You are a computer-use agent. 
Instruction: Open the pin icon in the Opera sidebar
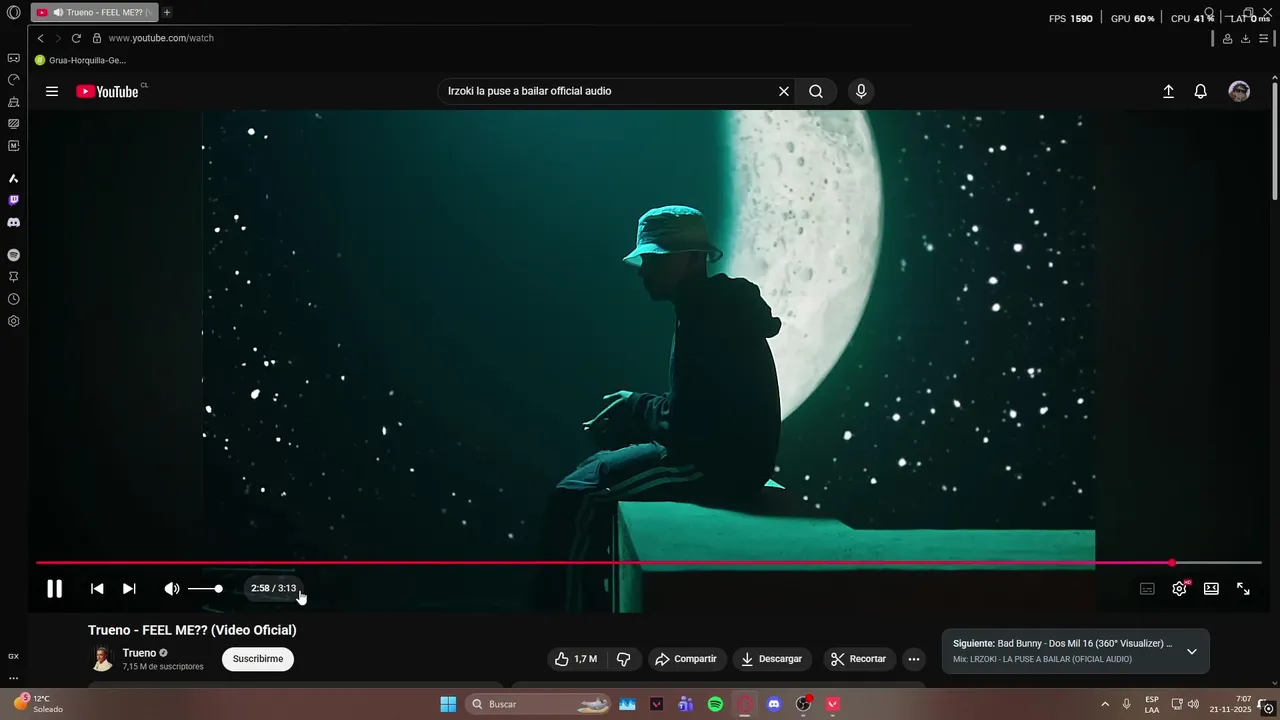(x=13, y=277)
